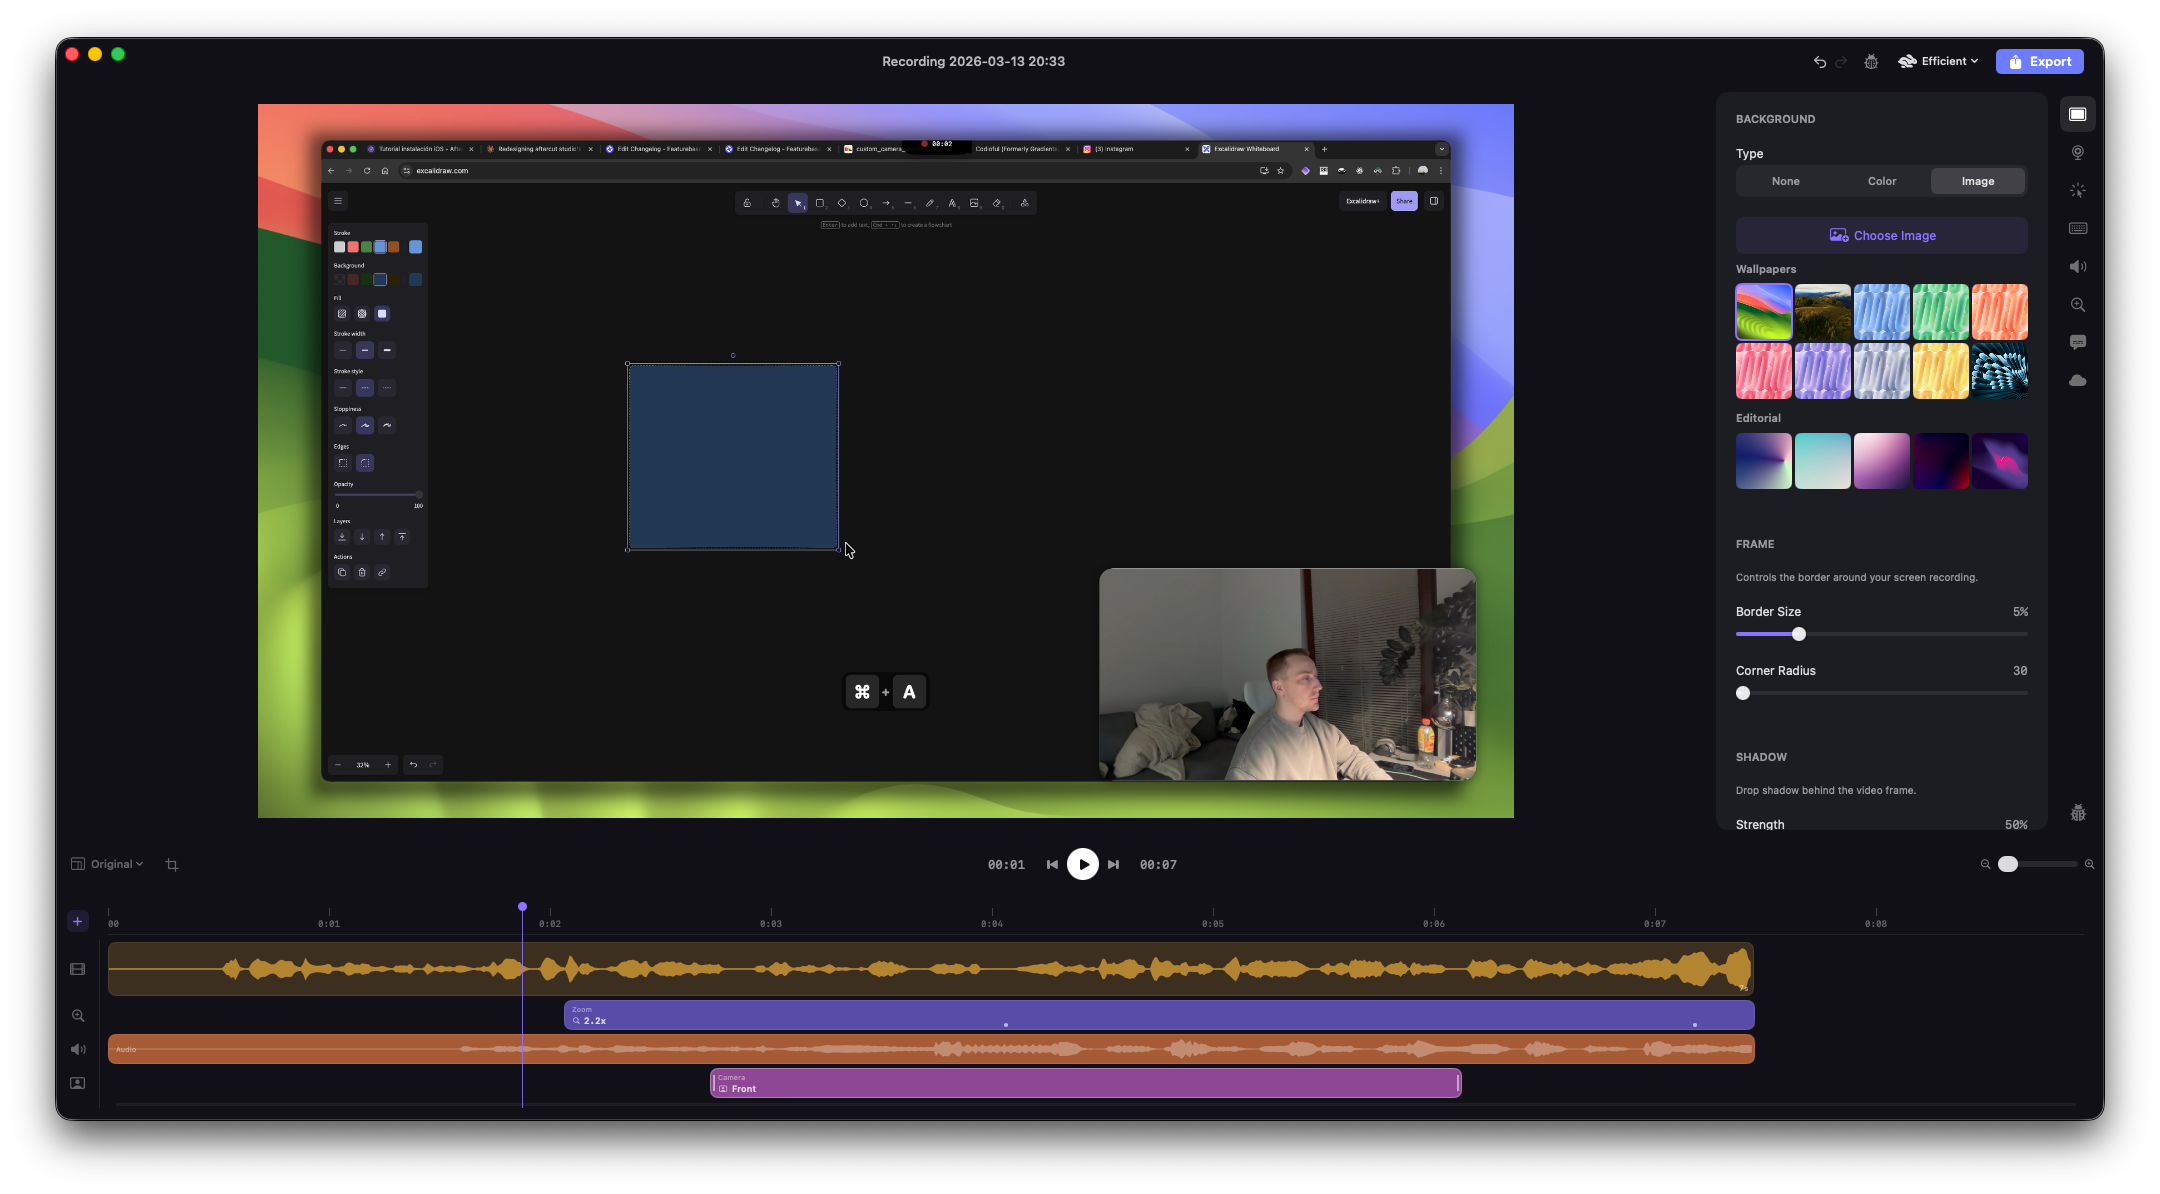Set background type to None
The image size is (2160, 1194).
[1785, 181]
